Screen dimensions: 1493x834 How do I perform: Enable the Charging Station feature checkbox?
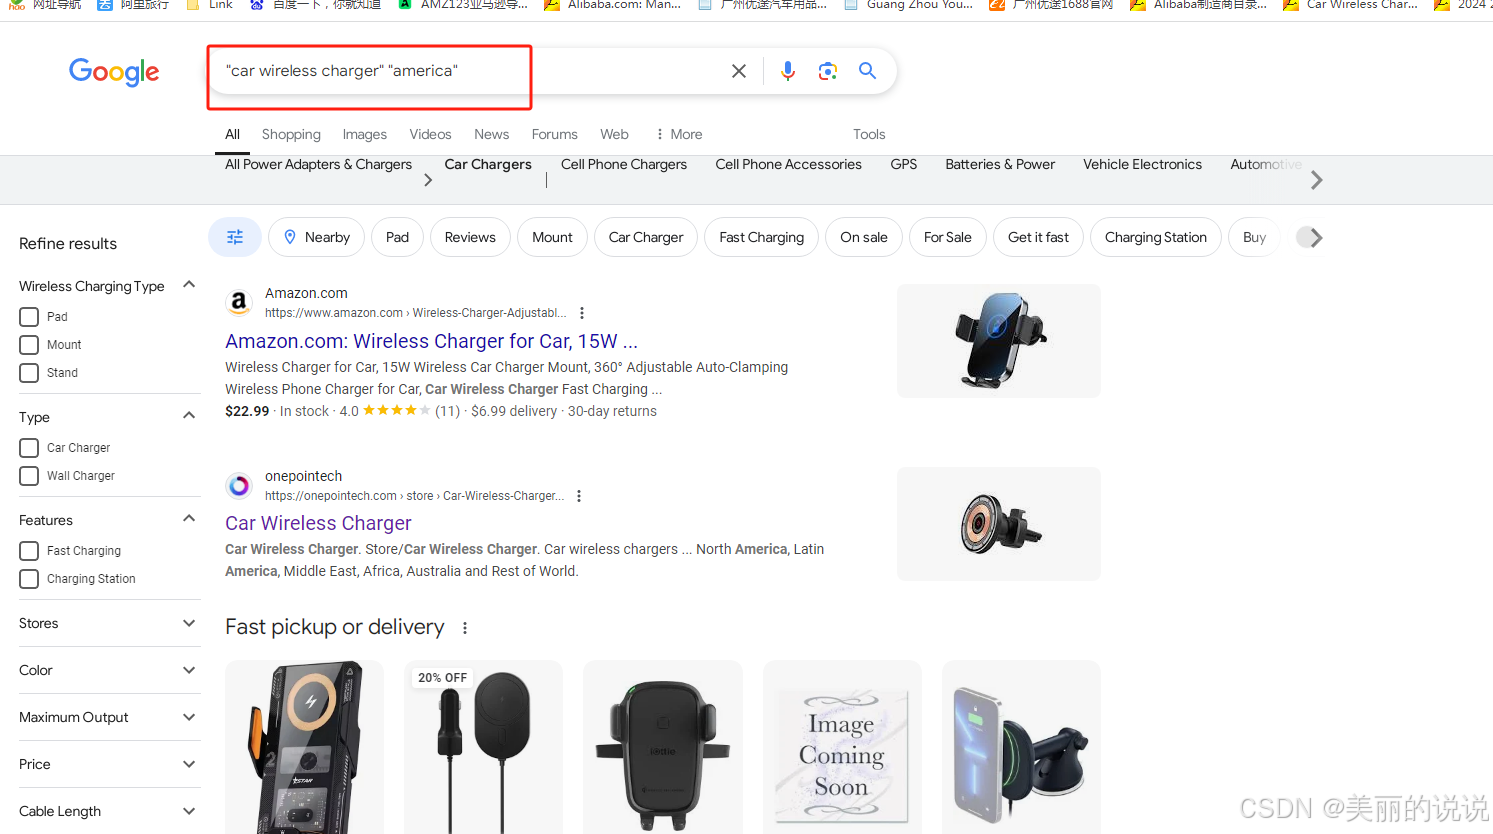coord(29,579)
